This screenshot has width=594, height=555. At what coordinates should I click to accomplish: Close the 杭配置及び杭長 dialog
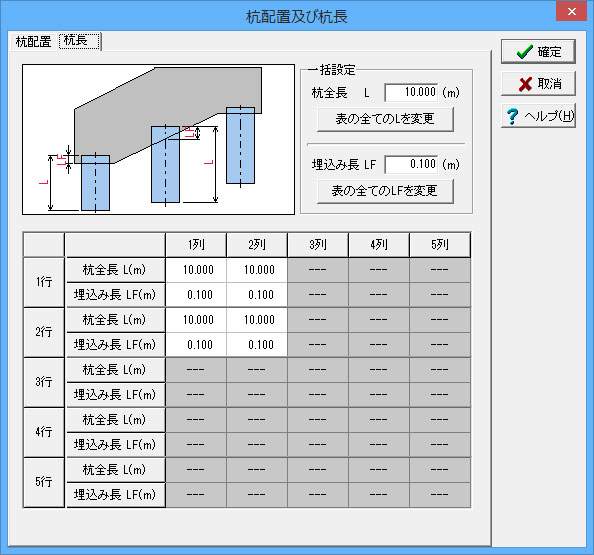coord(571,11)
